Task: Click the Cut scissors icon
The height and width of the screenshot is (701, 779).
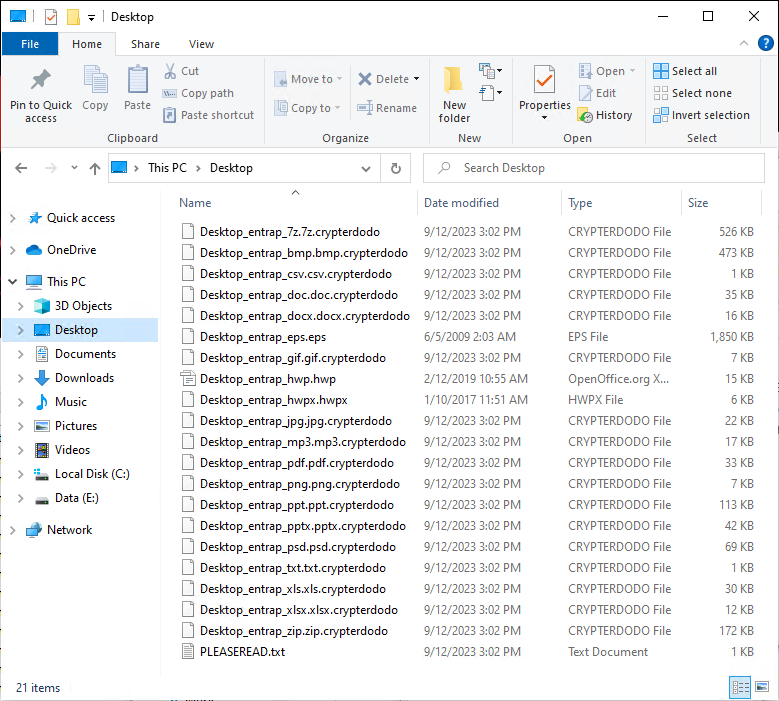Action: [170, 71]
